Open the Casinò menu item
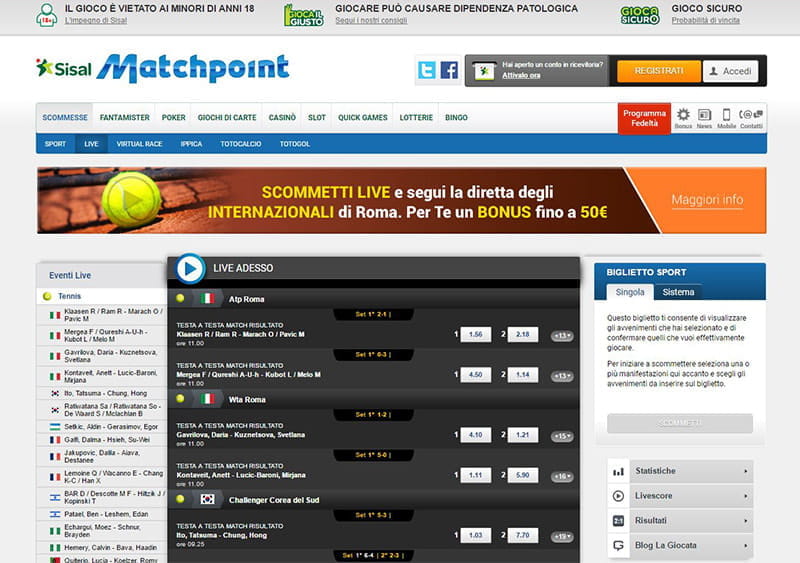This screenshot has width=800, height=563. 282,117
